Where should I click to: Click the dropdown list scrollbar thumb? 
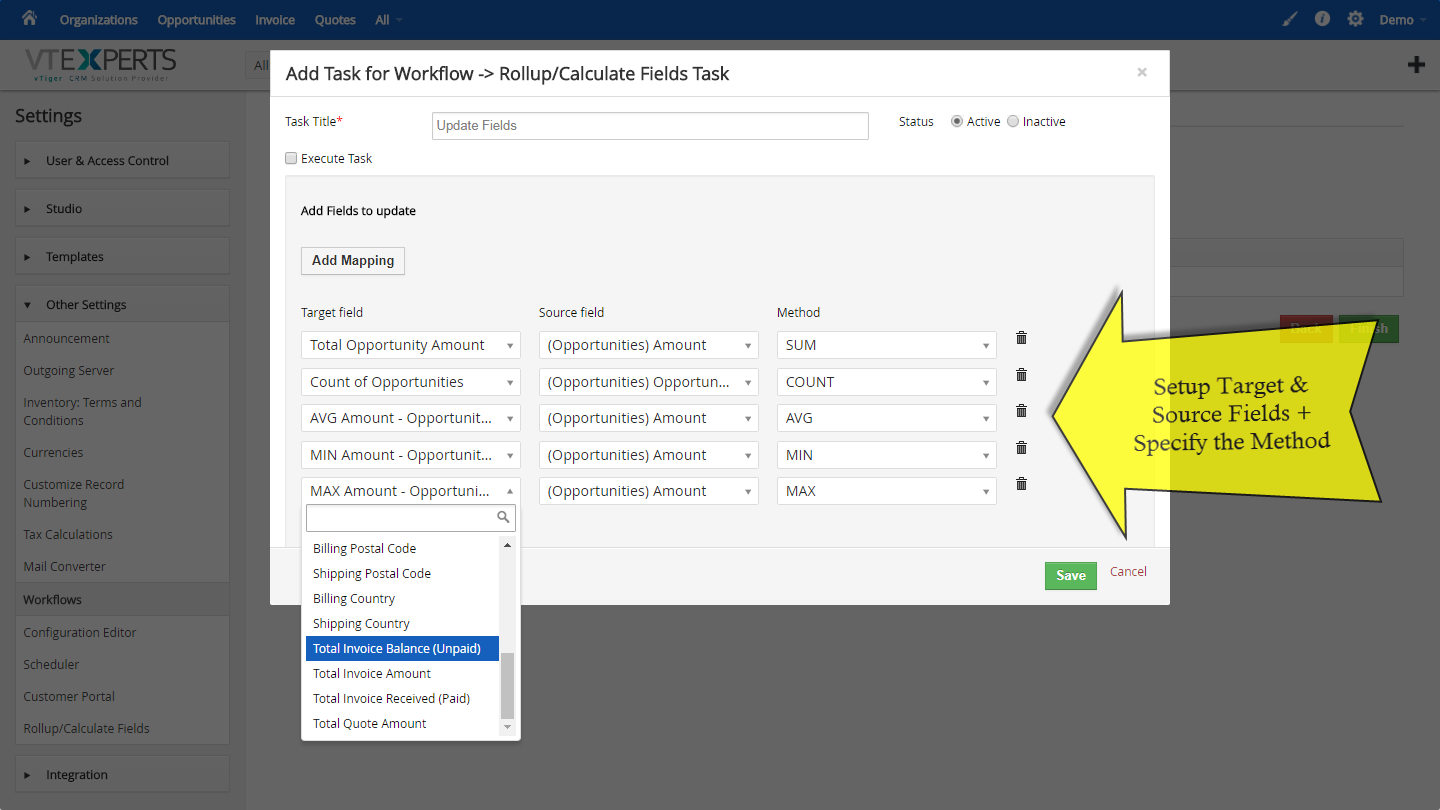click(x=507, y=685)
